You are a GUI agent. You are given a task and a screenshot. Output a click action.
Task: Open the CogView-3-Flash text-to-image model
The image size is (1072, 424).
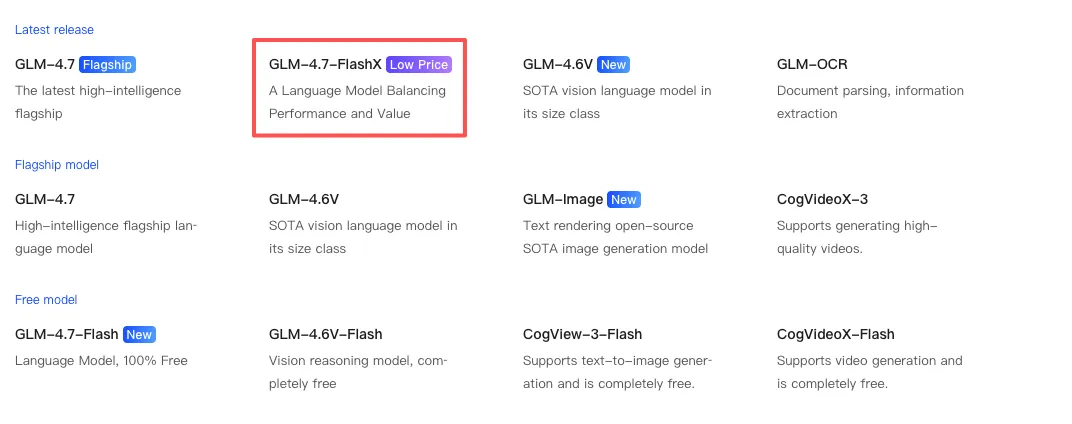coord(582,335)
